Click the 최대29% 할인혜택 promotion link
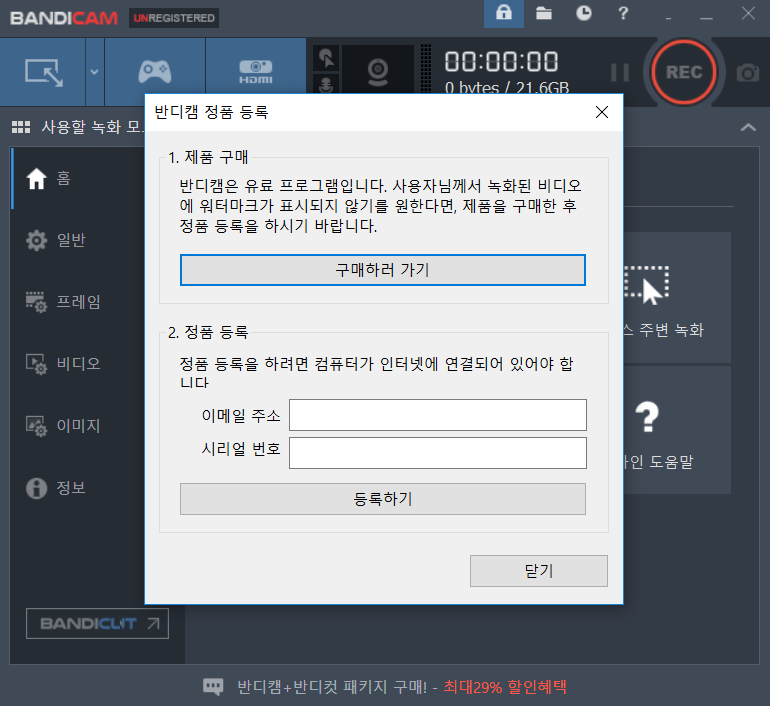The height and width of the screenshot is (706, 770). pyautogui.click(x=505, y=686)
